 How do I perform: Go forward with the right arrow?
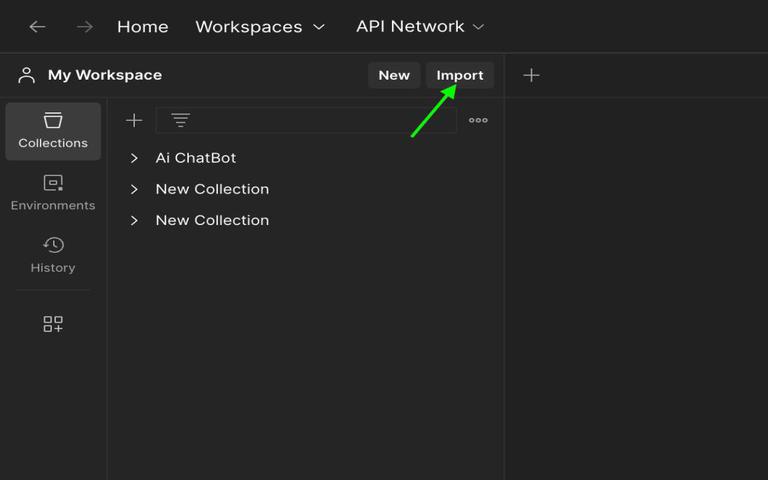[84, 26]
